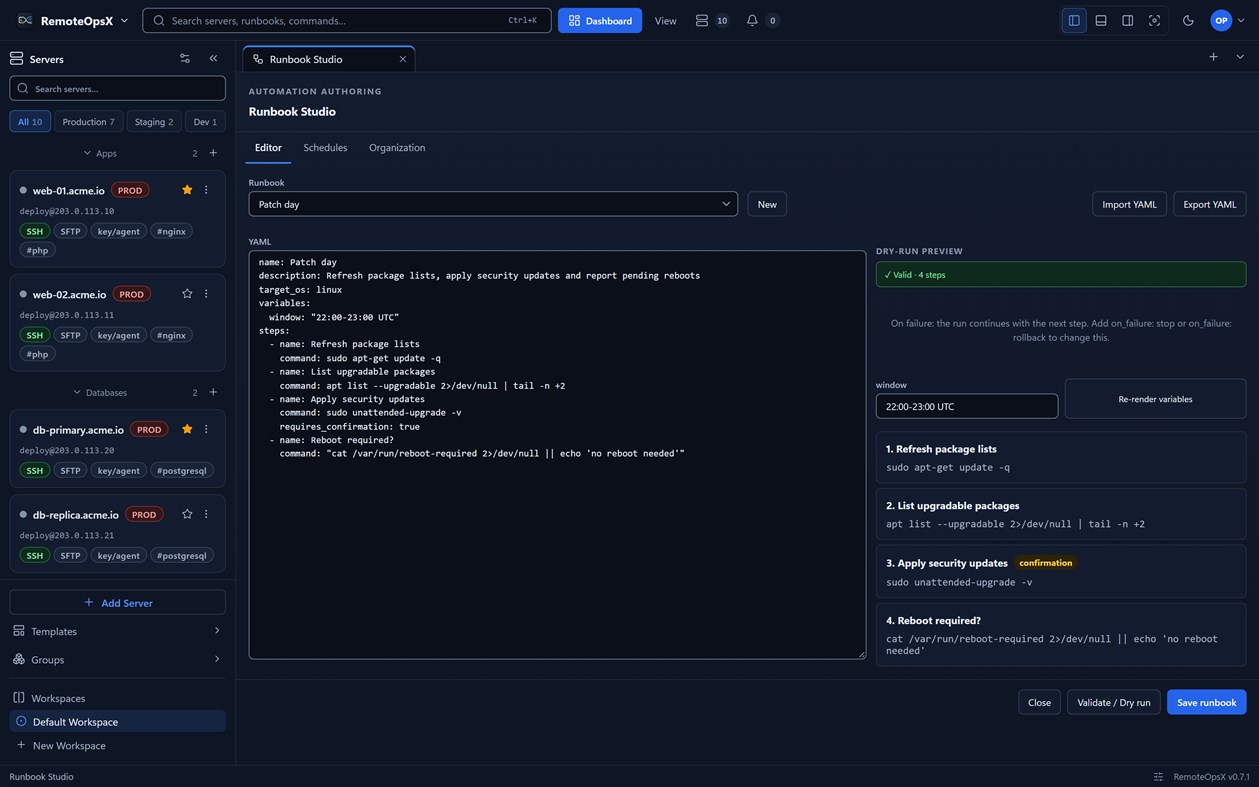This screenshot has height=787, width=1259.
Task: Open the Patch day runbook dropdown
Action: [493, 204]
